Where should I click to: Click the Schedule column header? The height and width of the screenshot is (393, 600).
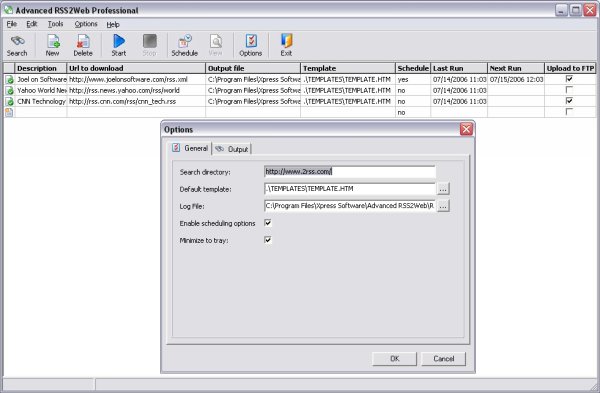click(x=413, y=68)
